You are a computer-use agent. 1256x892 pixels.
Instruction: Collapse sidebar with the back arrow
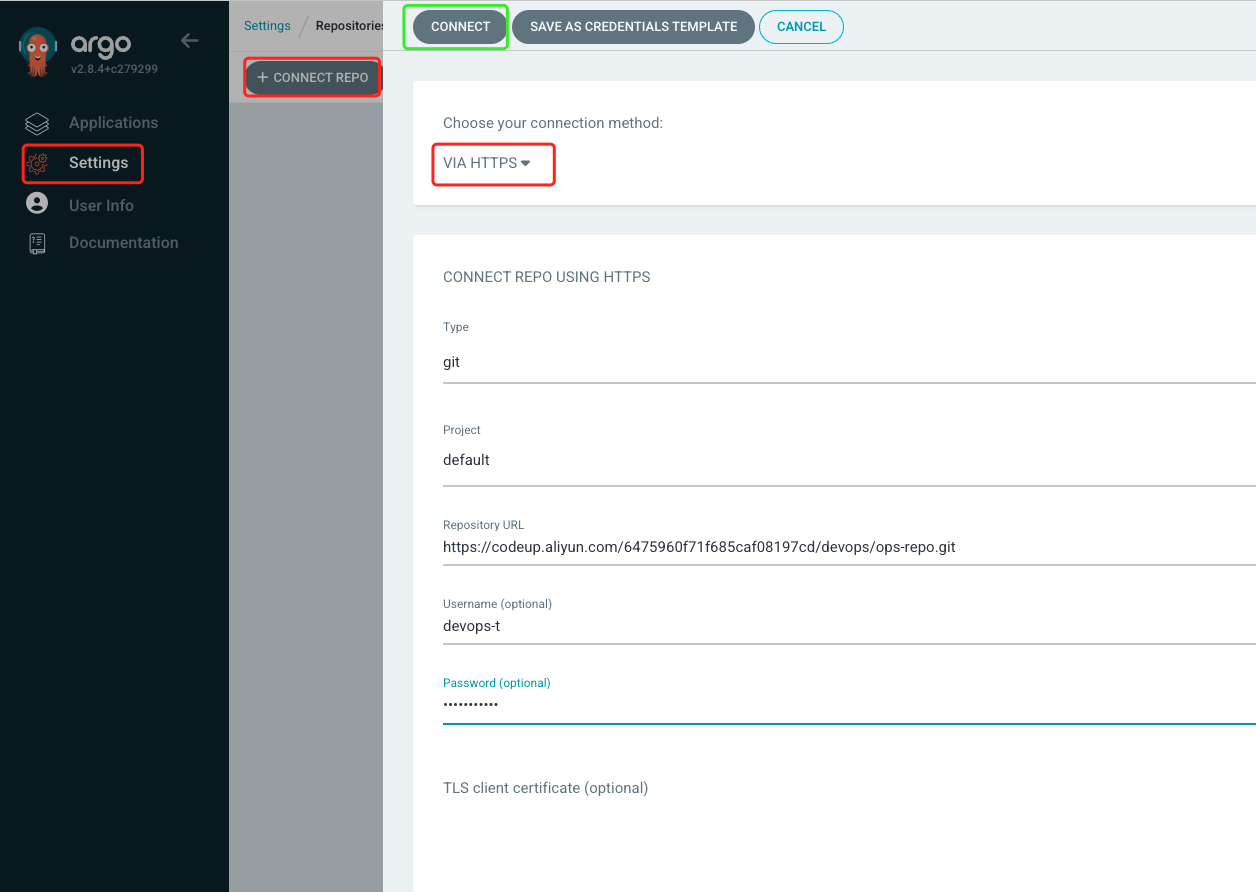[x=189, y=41]
